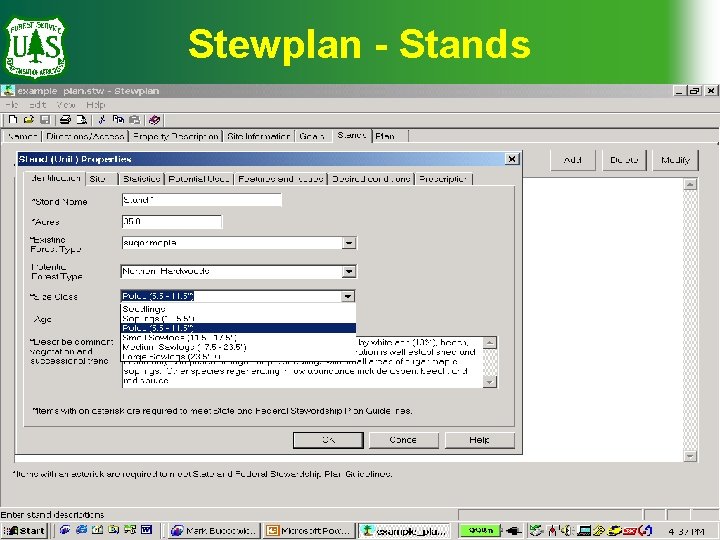Image resolution: width=720 pixels, height=540 pixels.
Task: Open the Potential Uses tab
Action: coord(199,179)
